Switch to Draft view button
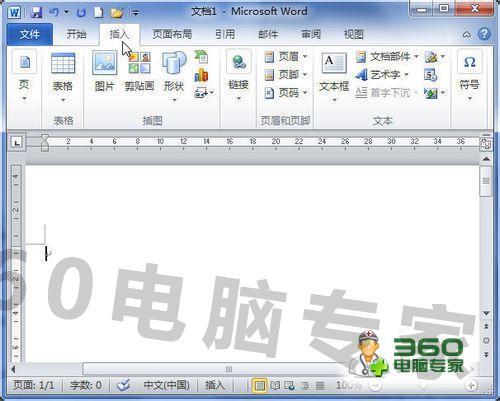This screenshot has height=401, width=500. pos(320,386)
